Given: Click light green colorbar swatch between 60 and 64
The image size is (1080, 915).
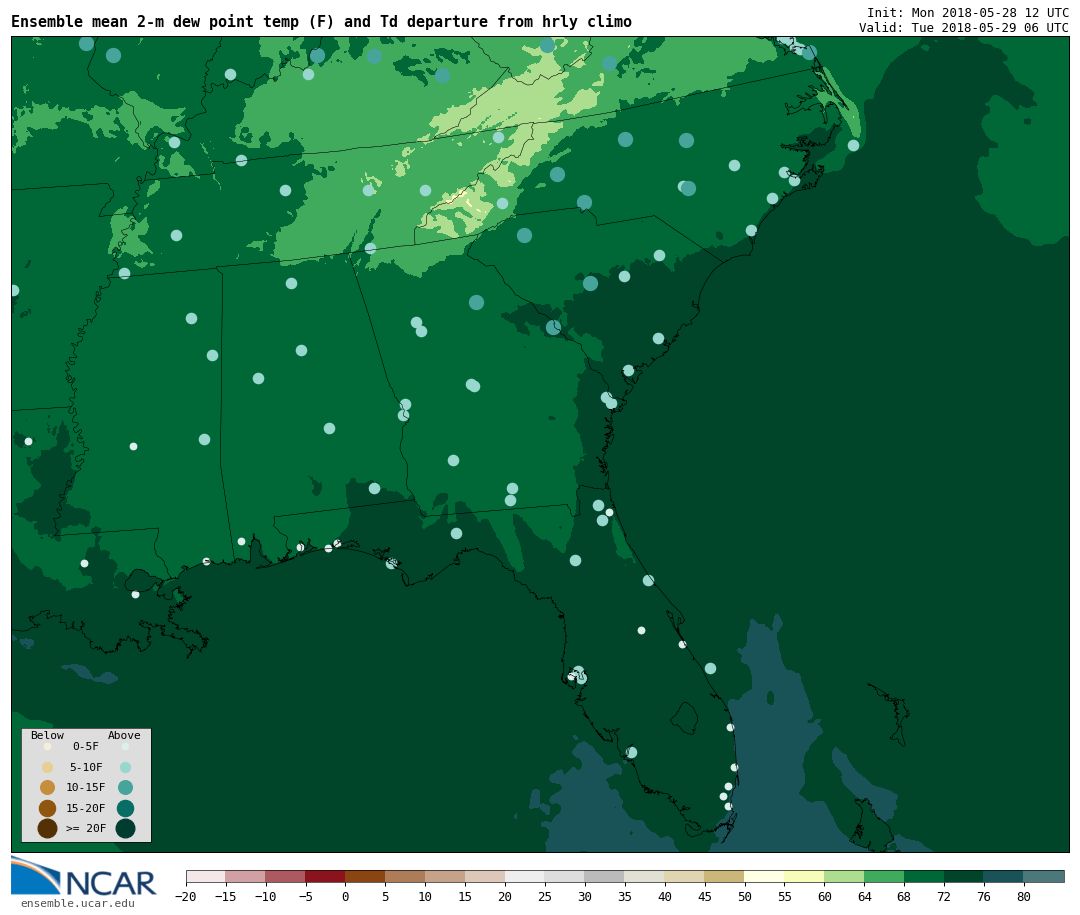Looking at the screenshot, I should coord(845,876).
